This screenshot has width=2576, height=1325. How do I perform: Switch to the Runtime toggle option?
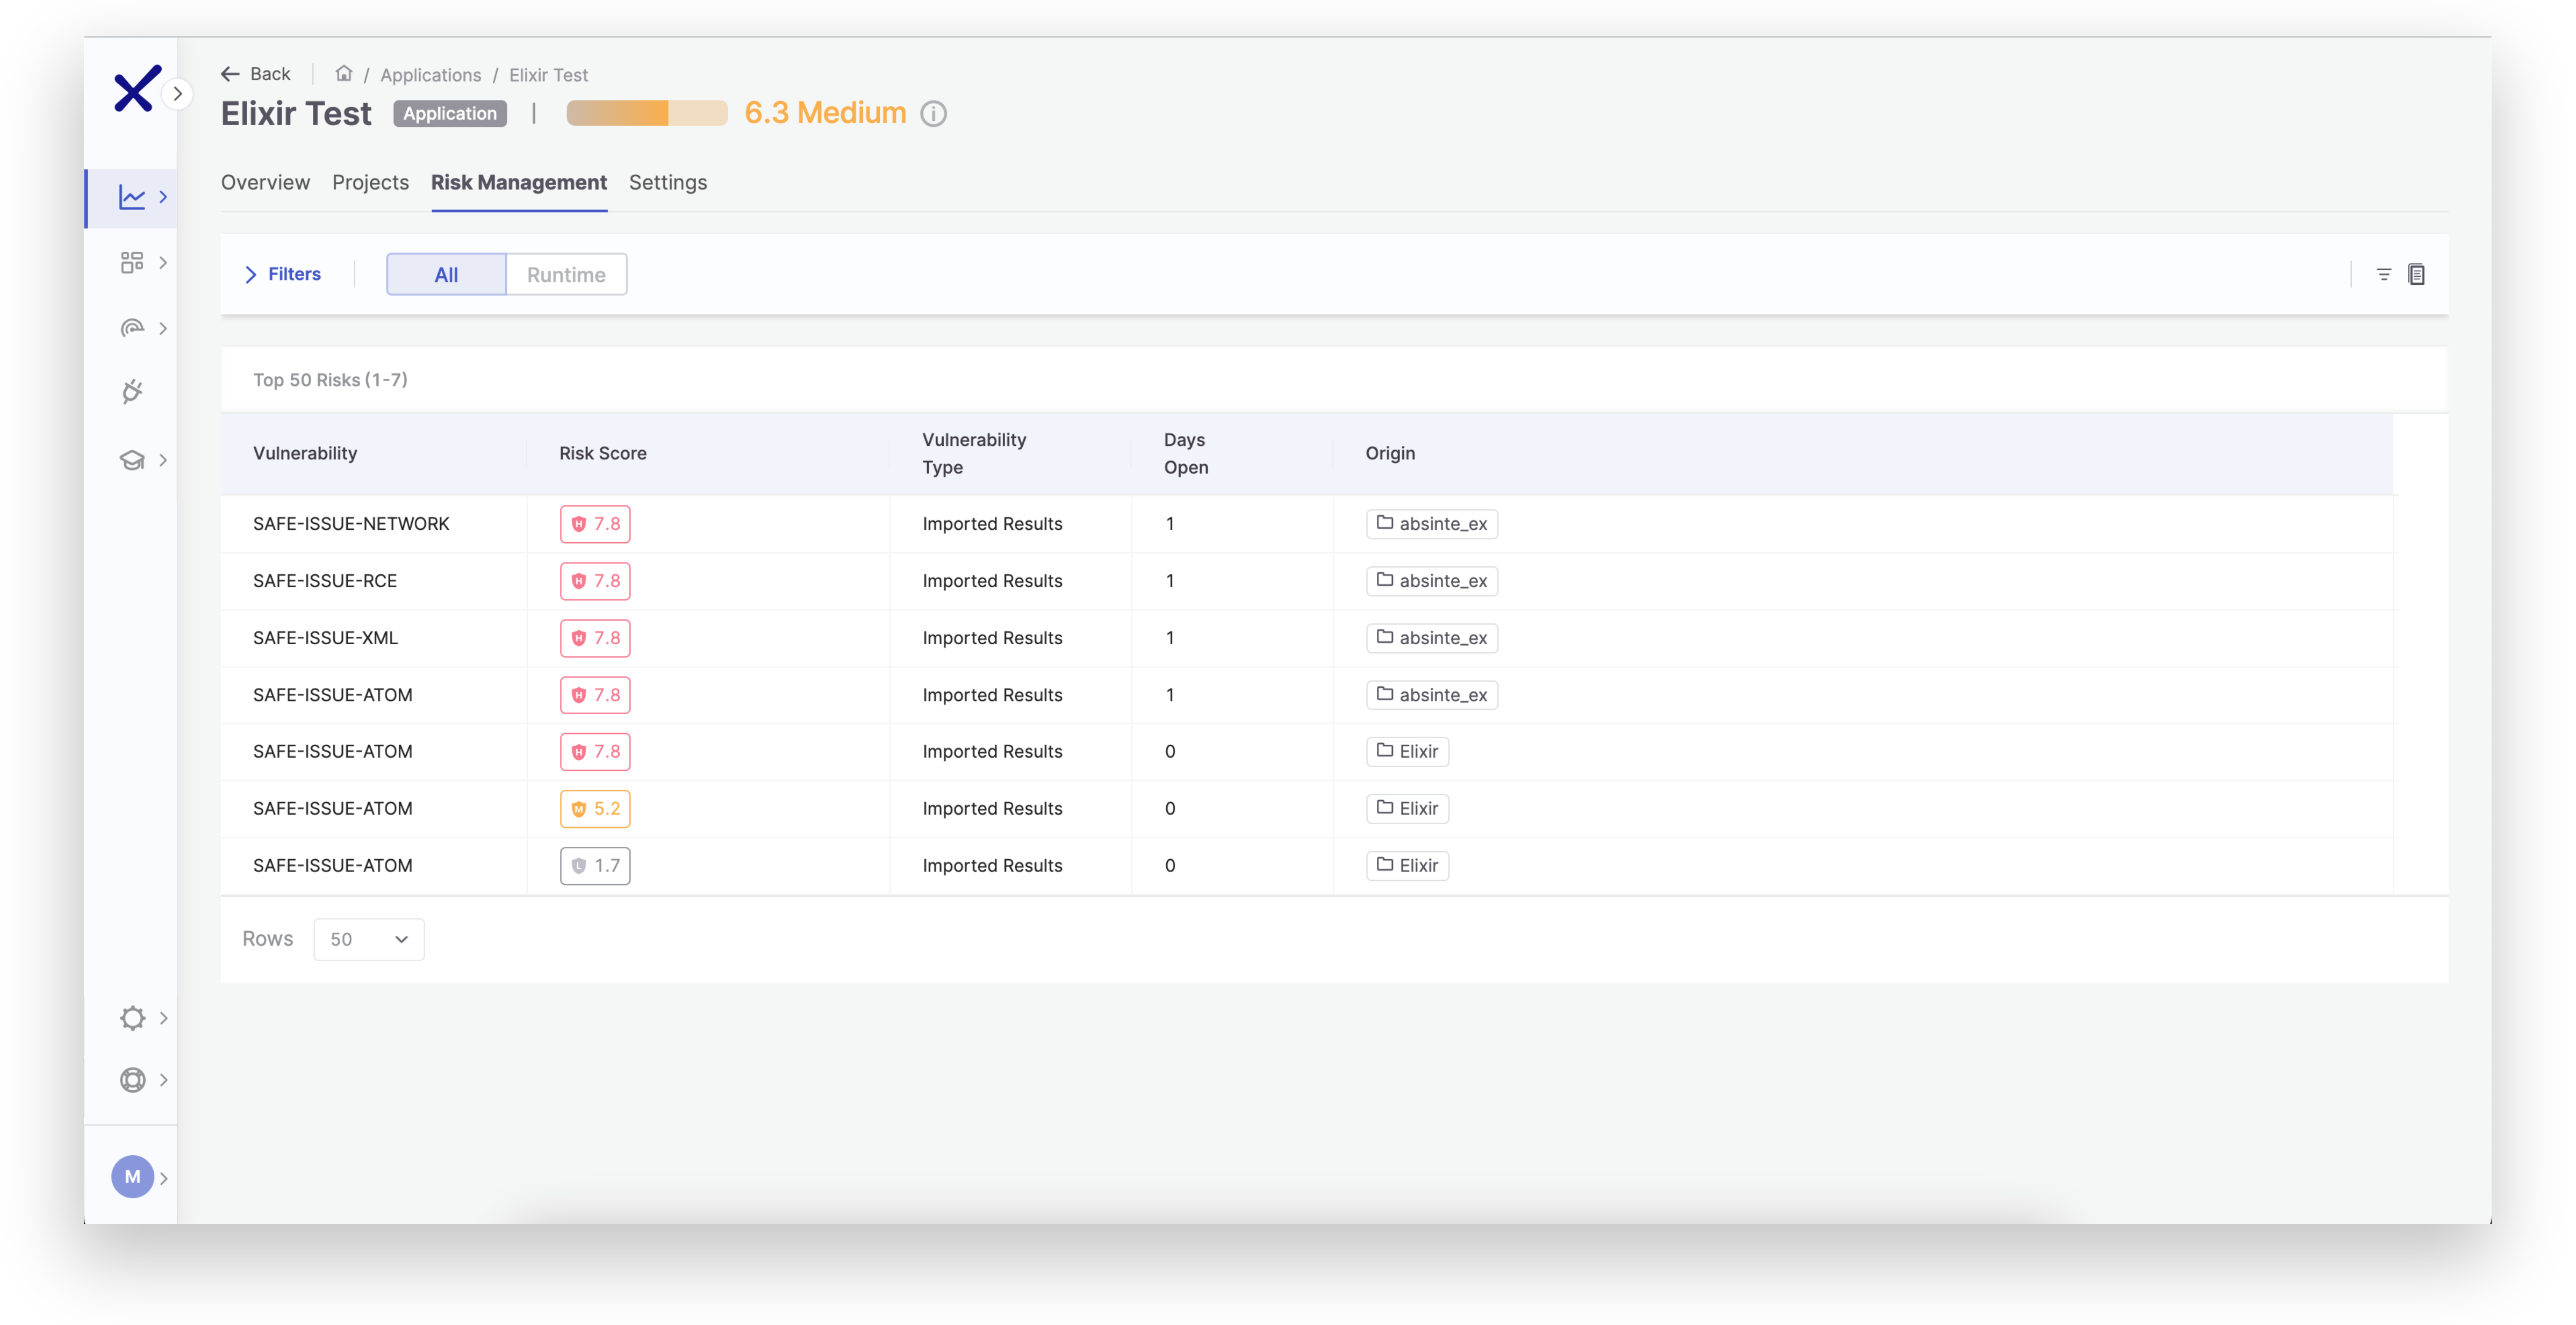click(x=566, y=275)
